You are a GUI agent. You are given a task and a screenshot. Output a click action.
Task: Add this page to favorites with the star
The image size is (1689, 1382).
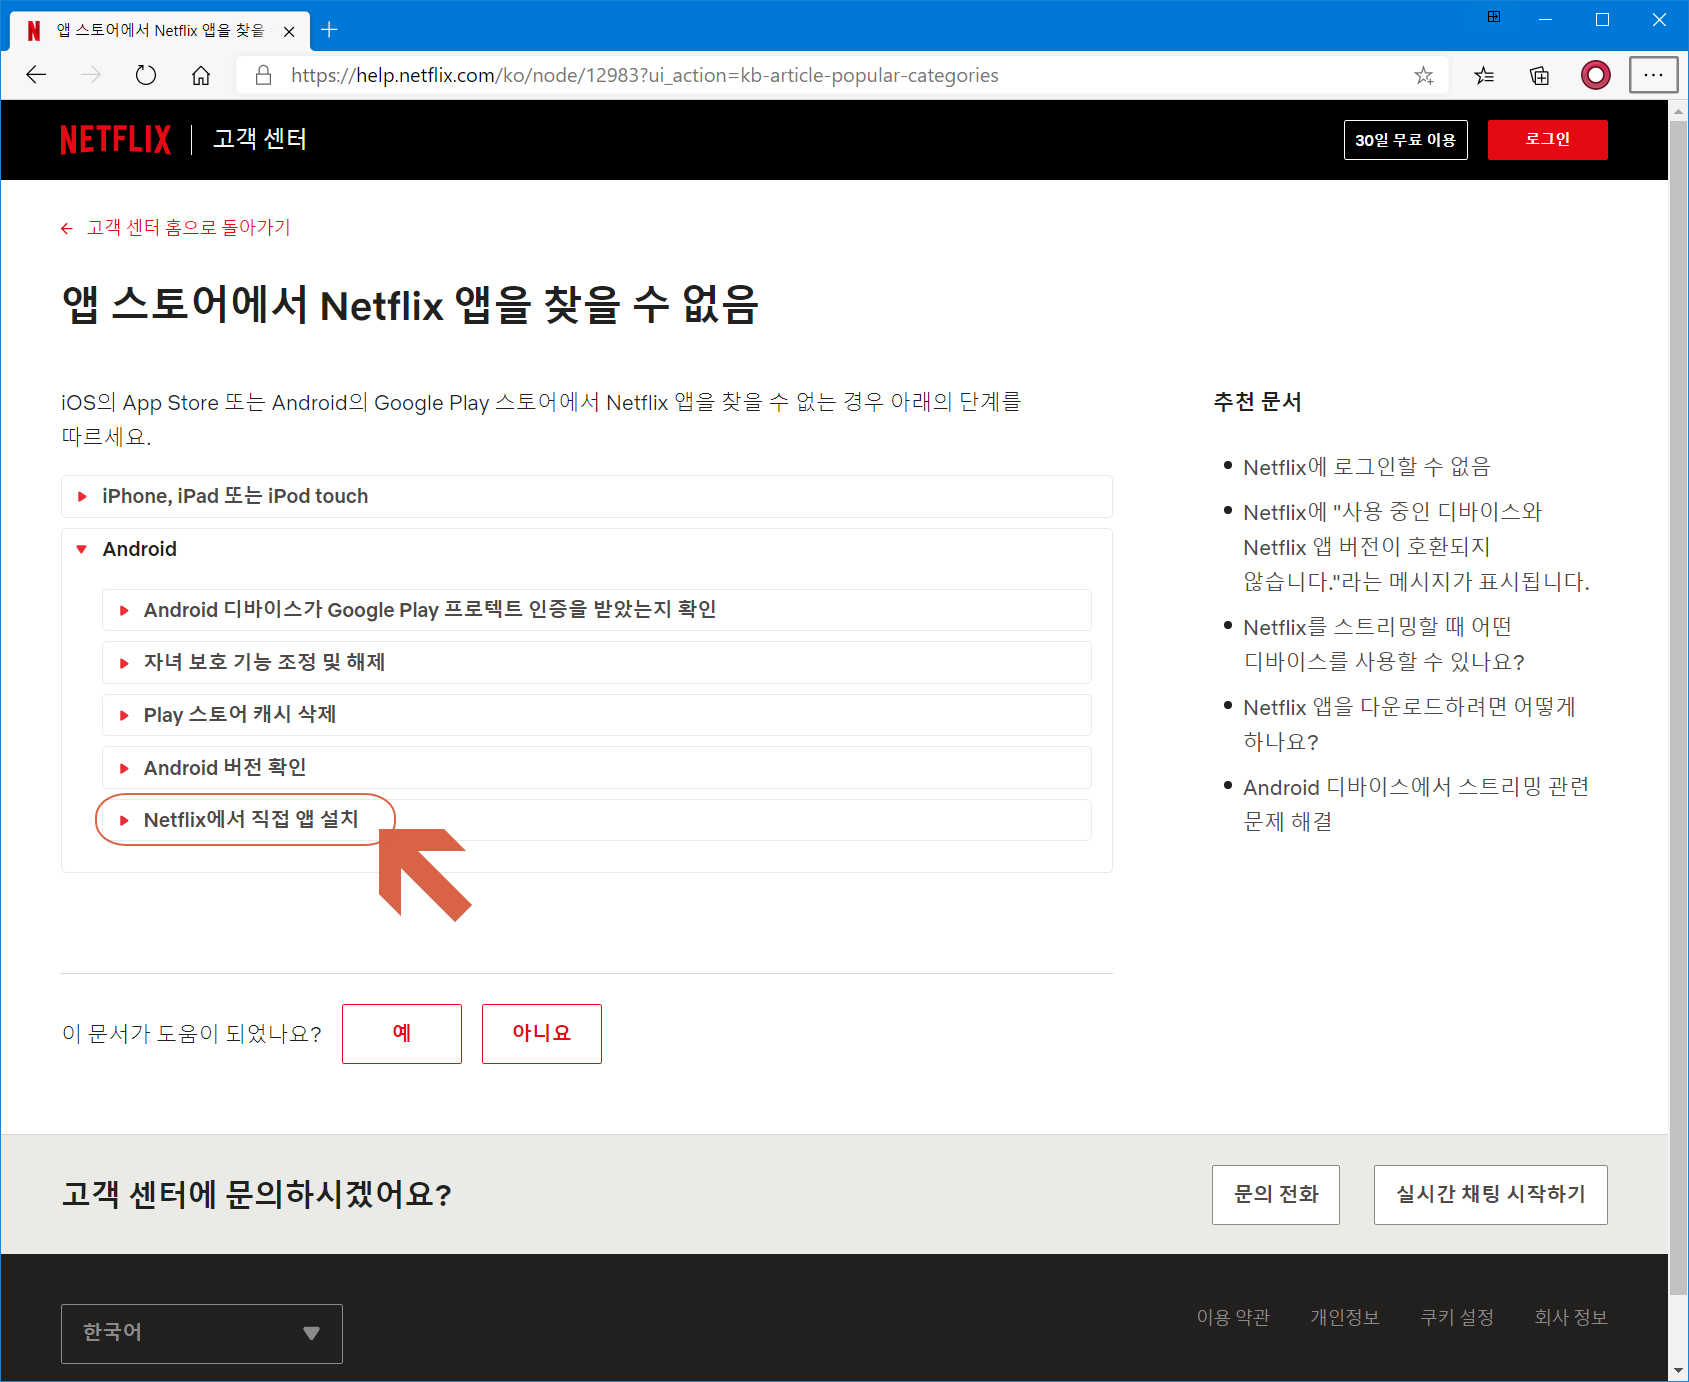tap(1424, 75)
